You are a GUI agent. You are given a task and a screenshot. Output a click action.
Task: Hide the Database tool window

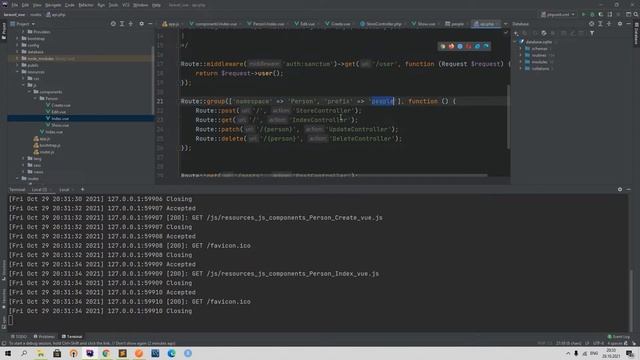(629, 24)
